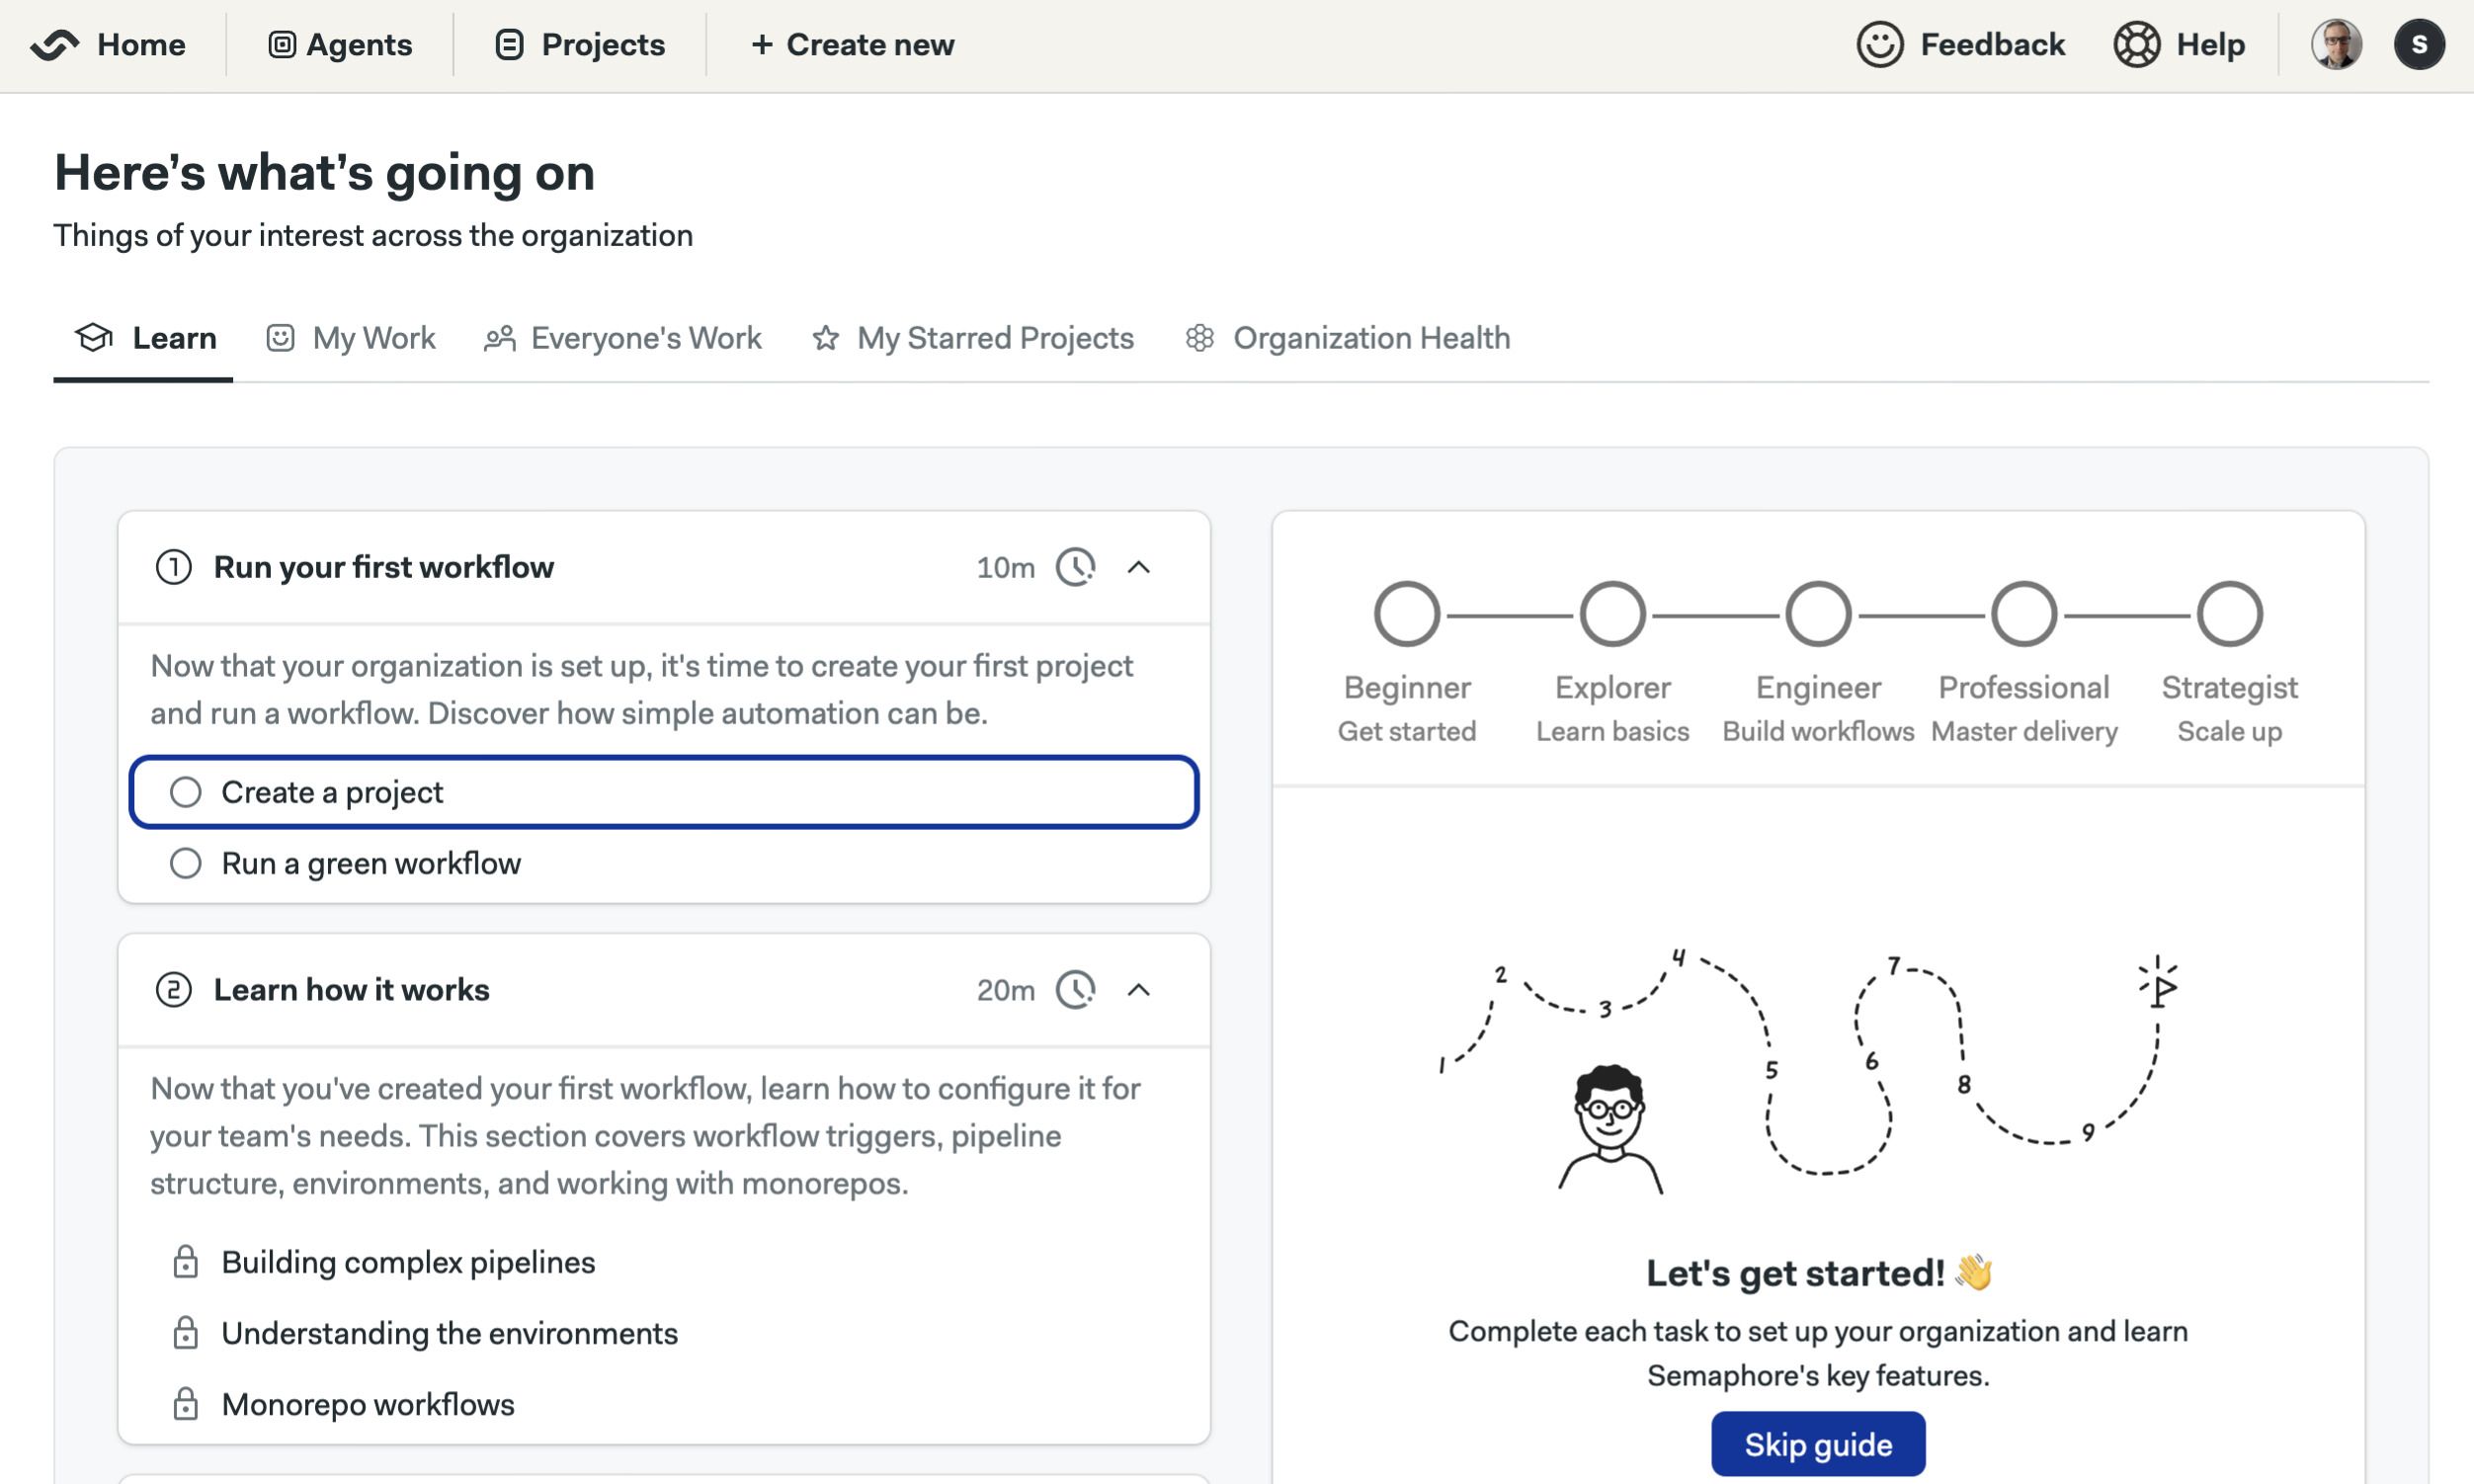Select the Create a project radio circle

[186, 792]
